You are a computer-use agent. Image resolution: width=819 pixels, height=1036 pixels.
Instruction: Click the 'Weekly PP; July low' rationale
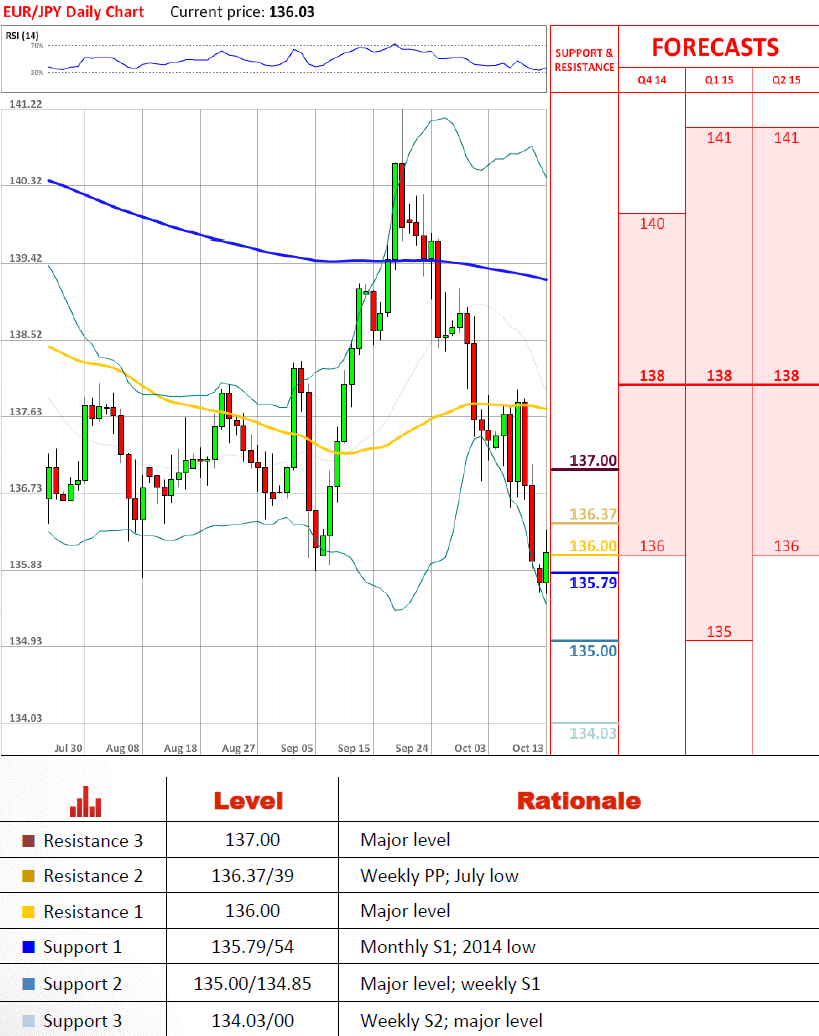(439, 876)
